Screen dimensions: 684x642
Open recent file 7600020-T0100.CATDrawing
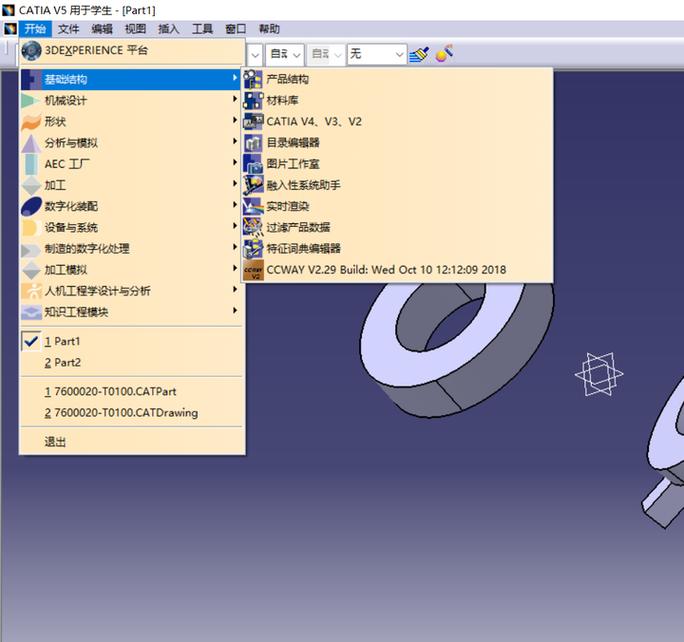120,412
